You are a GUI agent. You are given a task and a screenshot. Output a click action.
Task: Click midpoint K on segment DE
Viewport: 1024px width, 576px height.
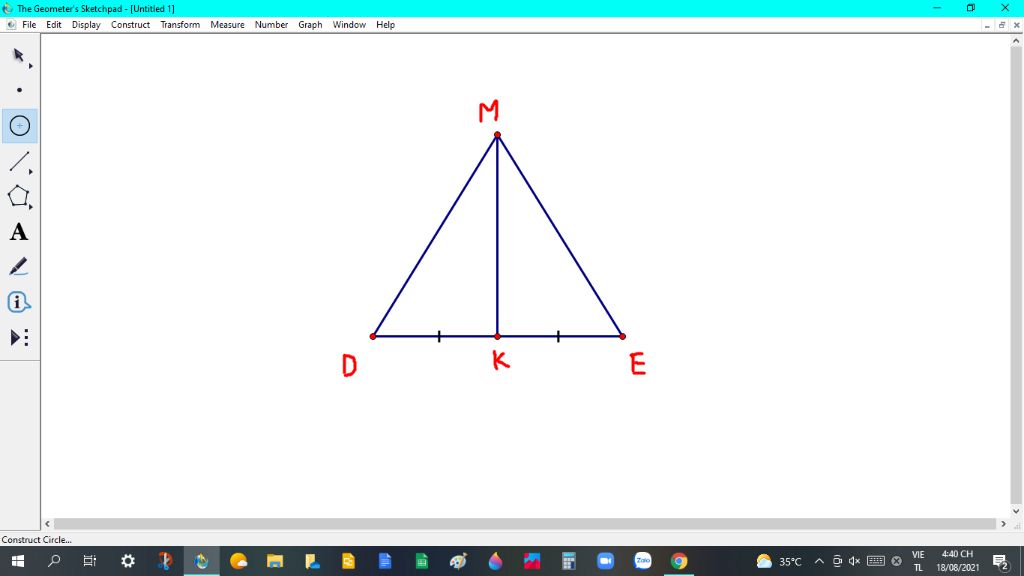[x=498, y=336]
